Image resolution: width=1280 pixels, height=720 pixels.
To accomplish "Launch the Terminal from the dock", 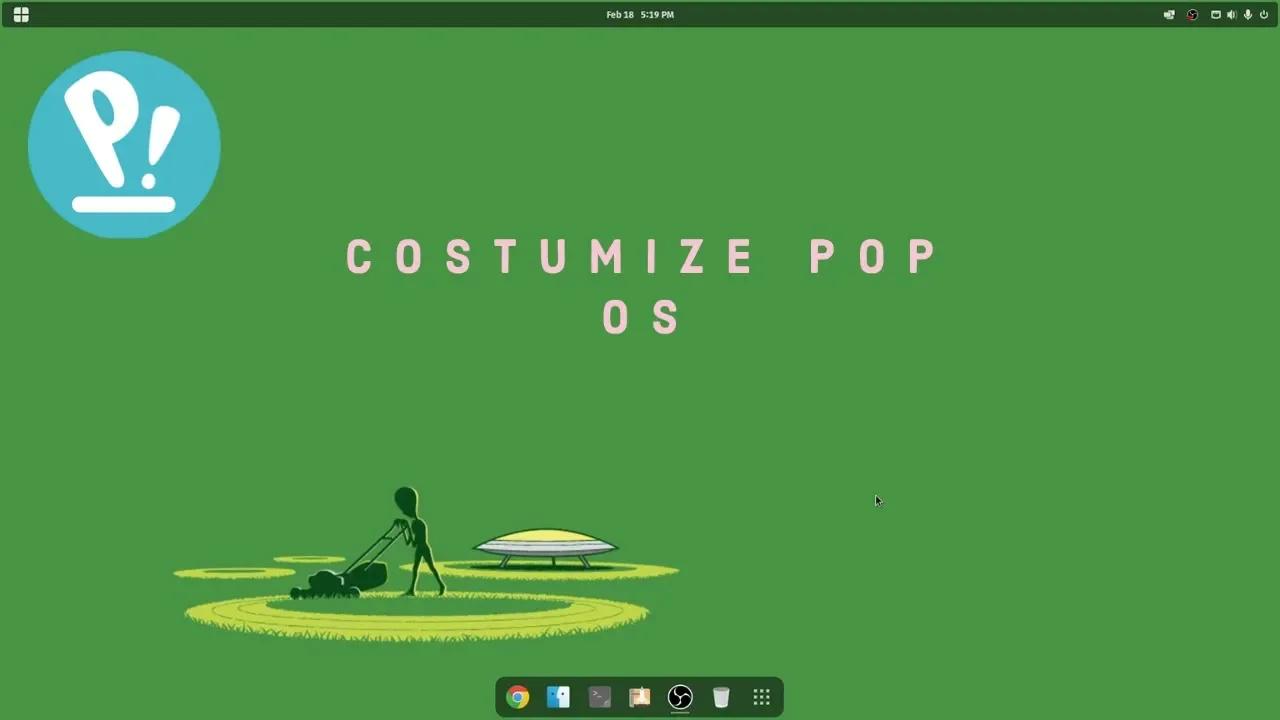I will [599, 697].
